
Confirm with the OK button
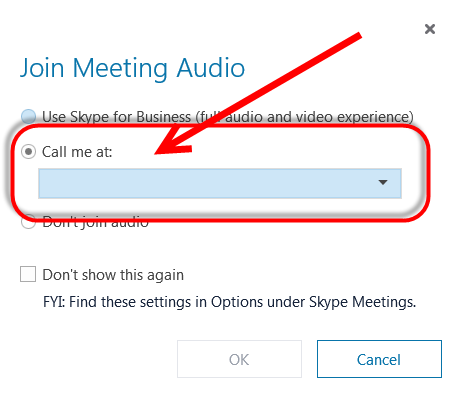coord(239,359)
